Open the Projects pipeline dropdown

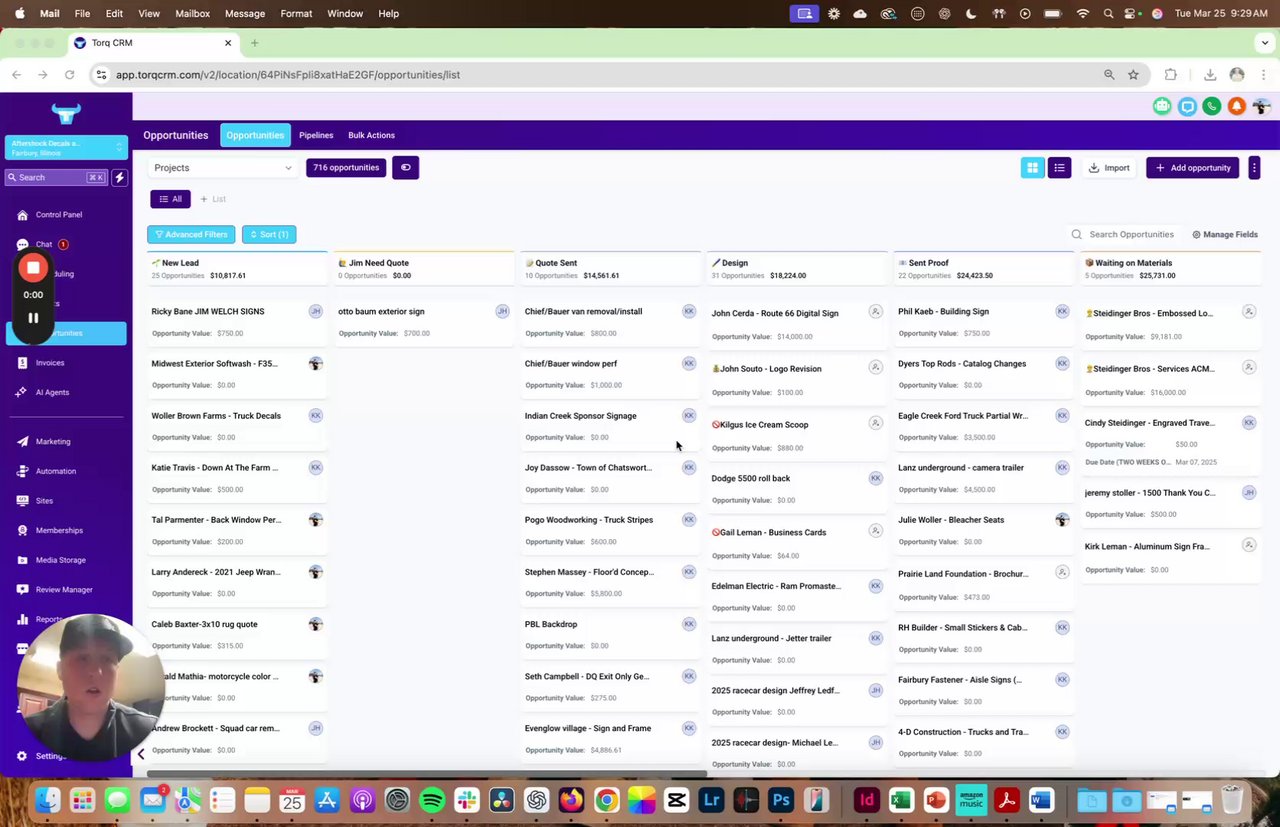[223, 168]
